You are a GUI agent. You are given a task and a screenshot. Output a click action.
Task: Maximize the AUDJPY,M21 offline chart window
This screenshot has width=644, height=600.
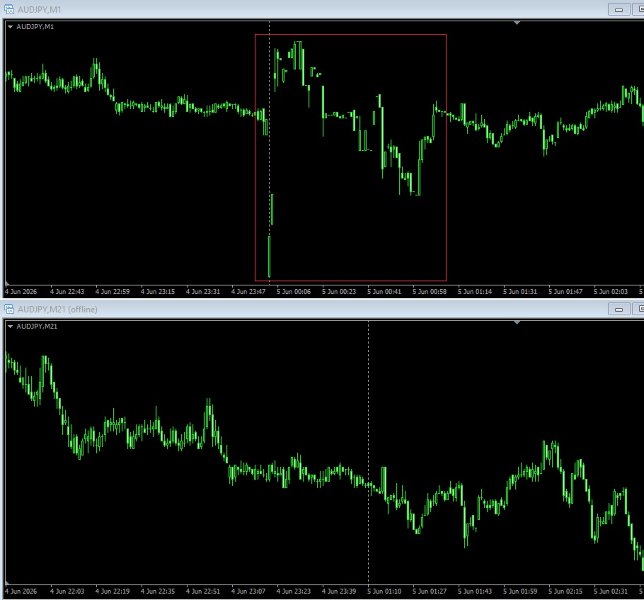pyautogui.click(x=639, y=309)
